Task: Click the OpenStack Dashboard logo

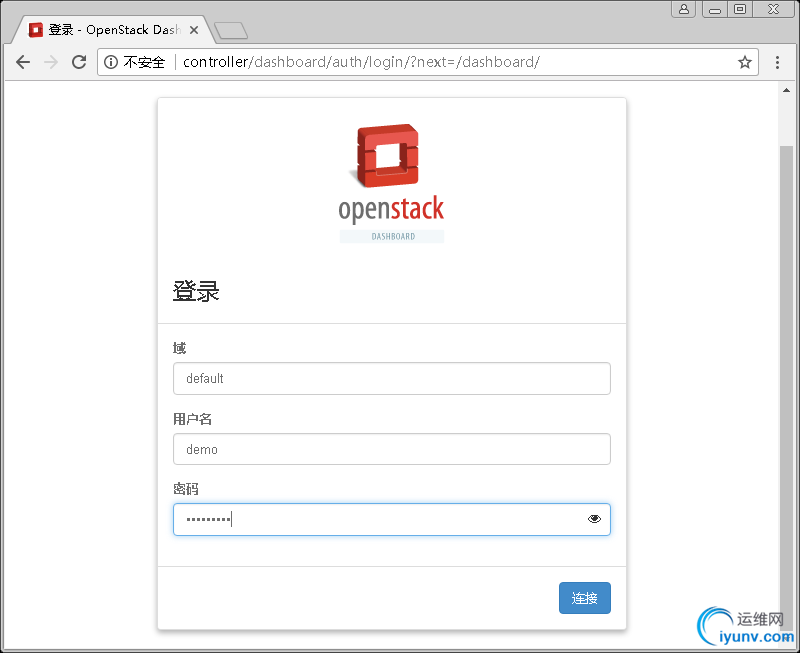Action: point(391,183)
